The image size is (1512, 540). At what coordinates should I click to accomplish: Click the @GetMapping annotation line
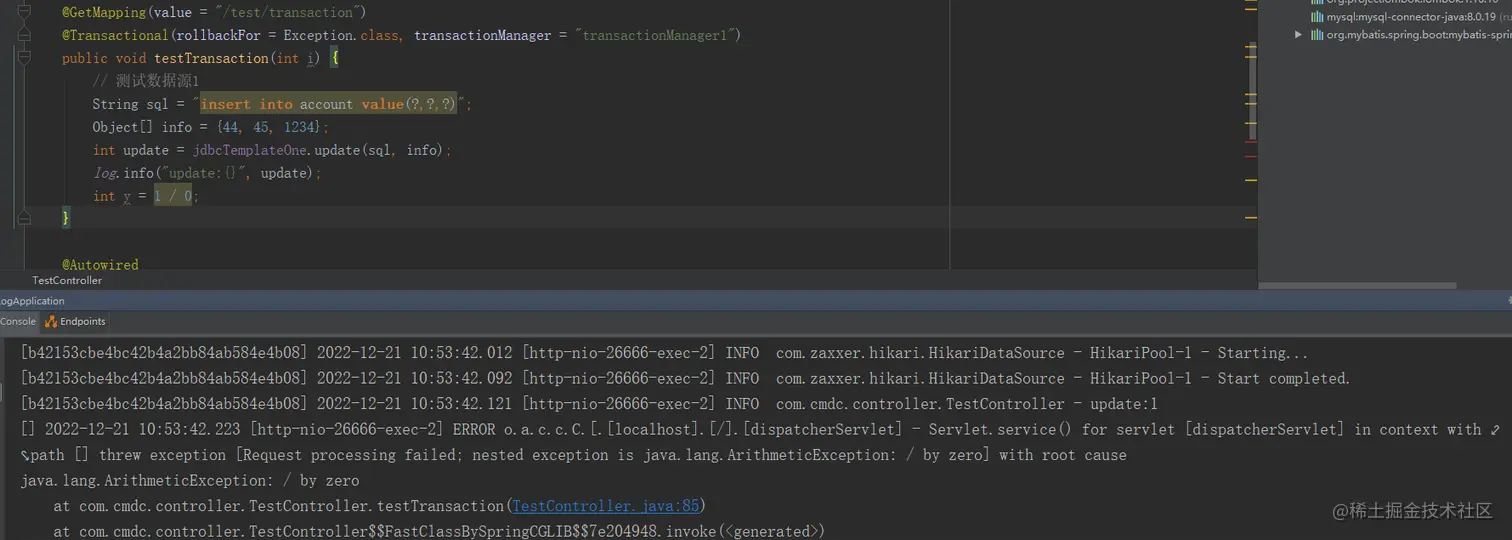(x=213, y=12)
